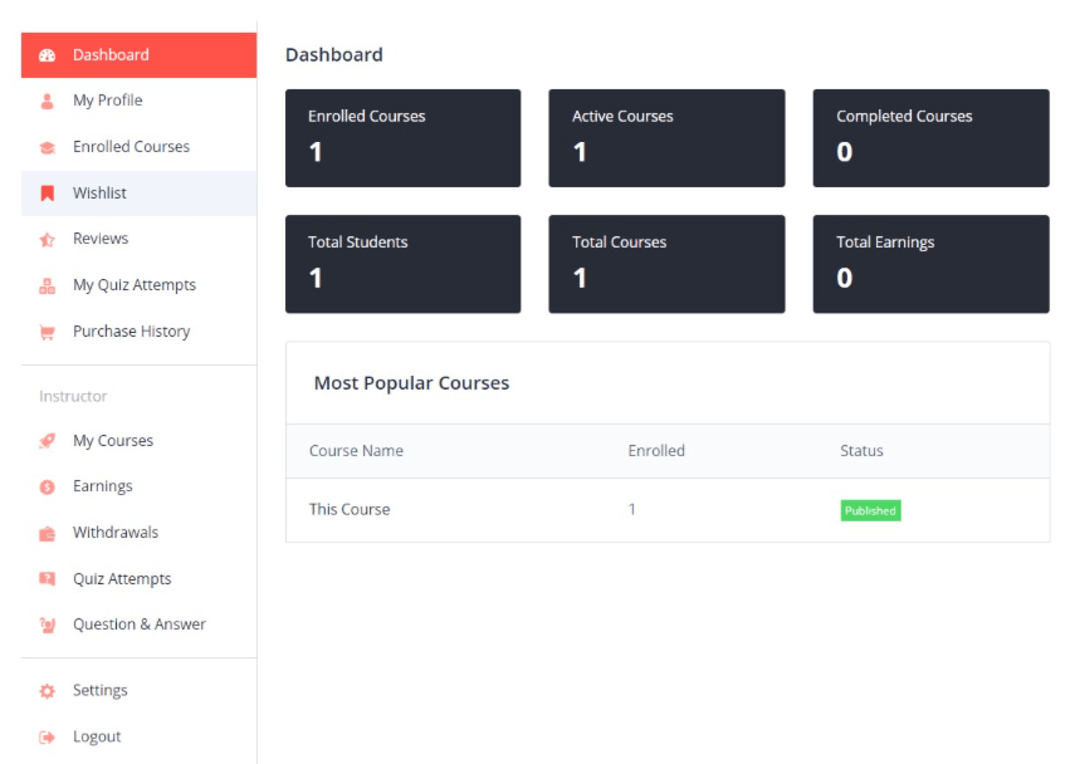Select Quiz Attempts in the Instructor menu

(x=122, y=578)
